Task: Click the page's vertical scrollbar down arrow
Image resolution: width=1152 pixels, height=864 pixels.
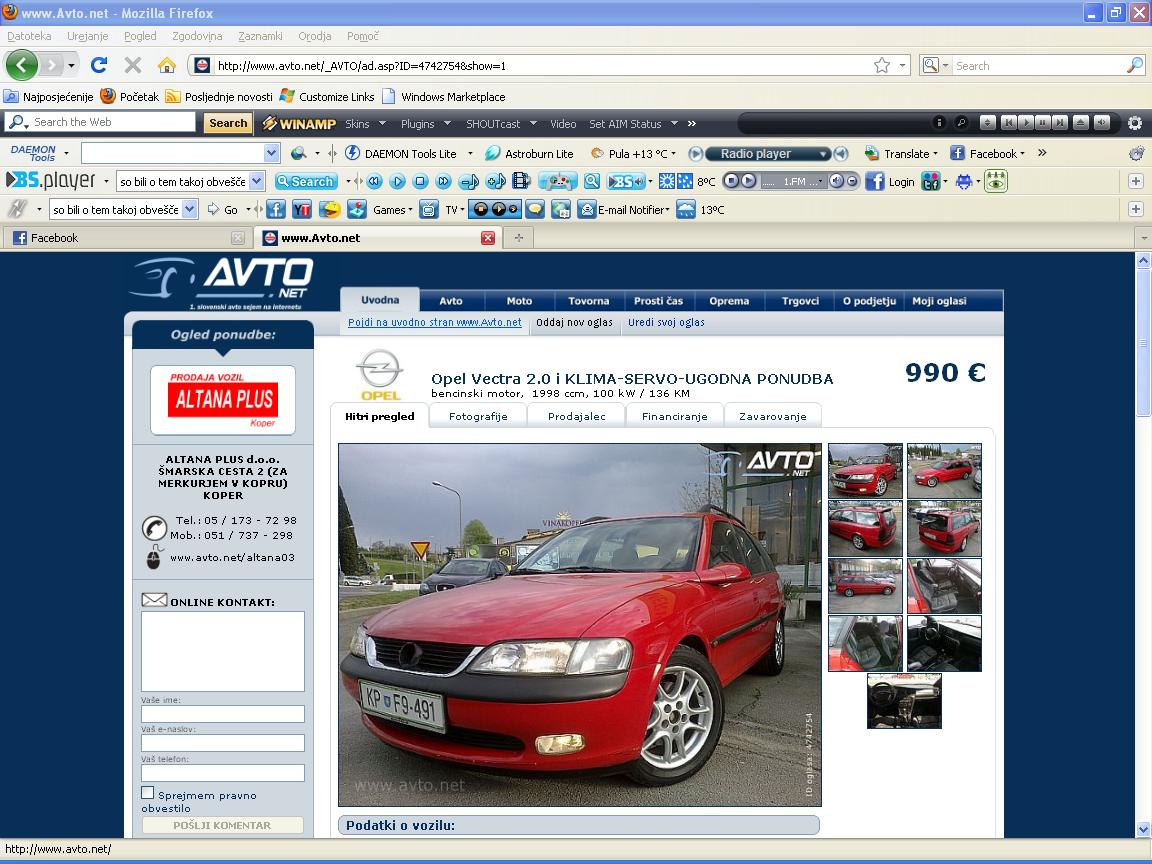Action: pyautogui.click(x=1143, y=829)
